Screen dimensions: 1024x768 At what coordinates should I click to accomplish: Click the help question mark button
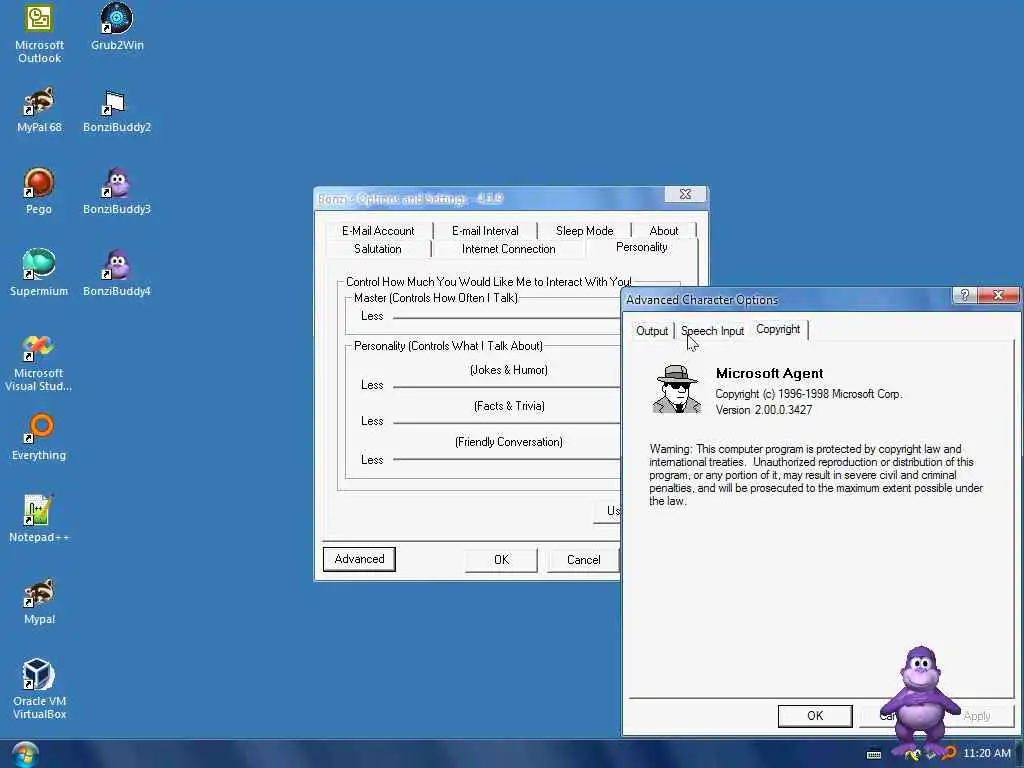965,295
